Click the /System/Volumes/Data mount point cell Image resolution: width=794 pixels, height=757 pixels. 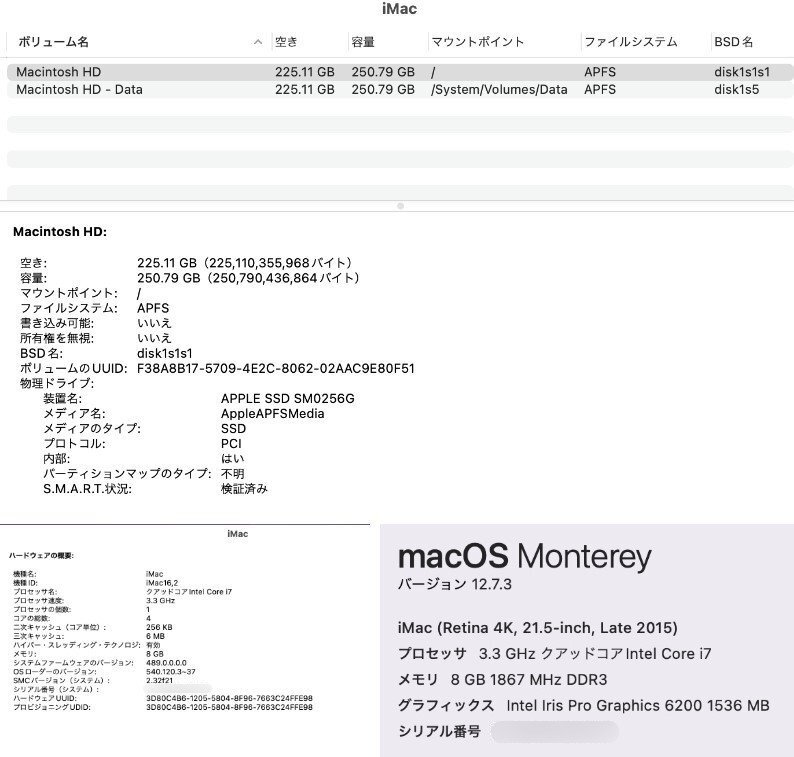[x=499, y=90]
